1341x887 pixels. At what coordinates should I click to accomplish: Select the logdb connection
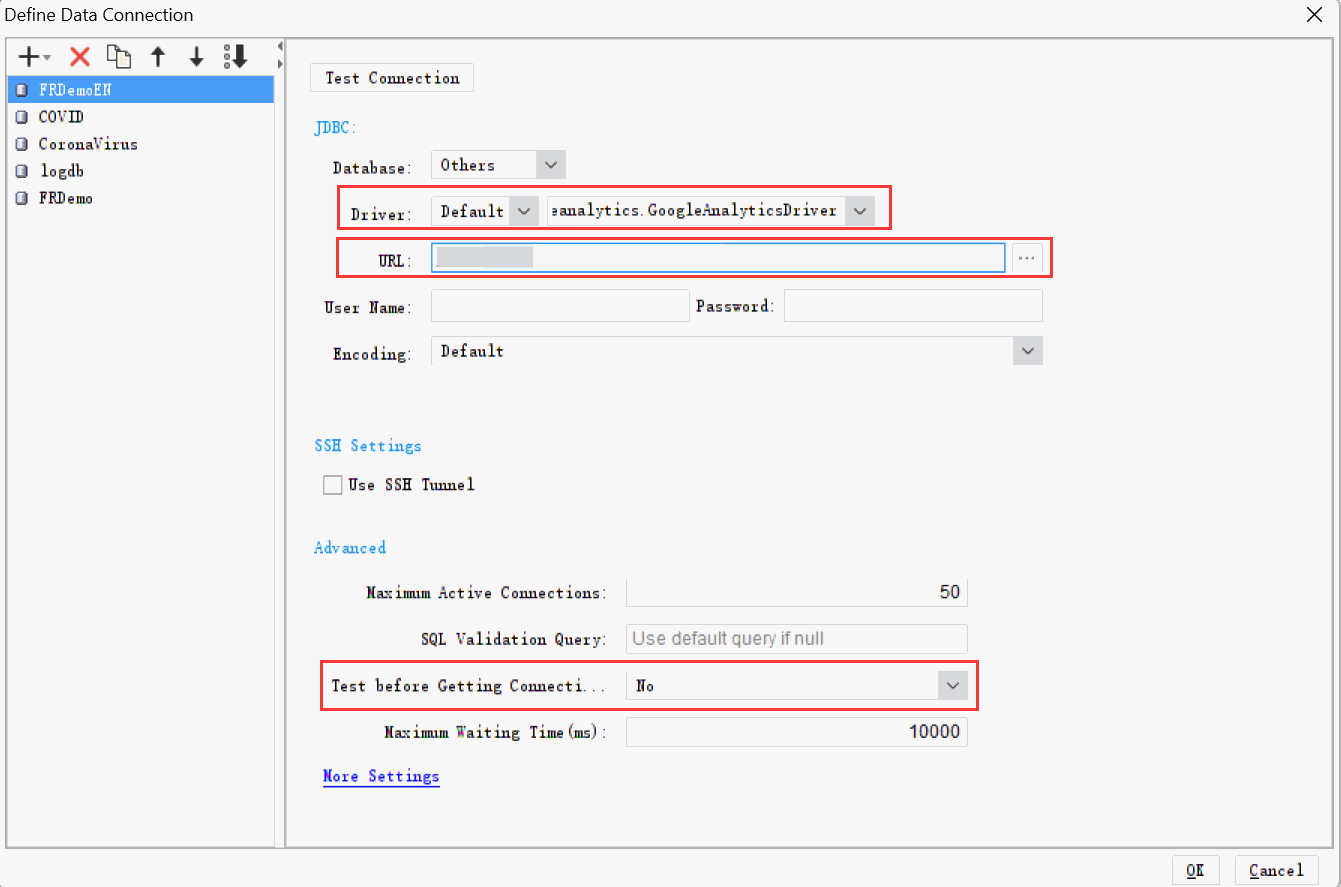tap(141, 171)
